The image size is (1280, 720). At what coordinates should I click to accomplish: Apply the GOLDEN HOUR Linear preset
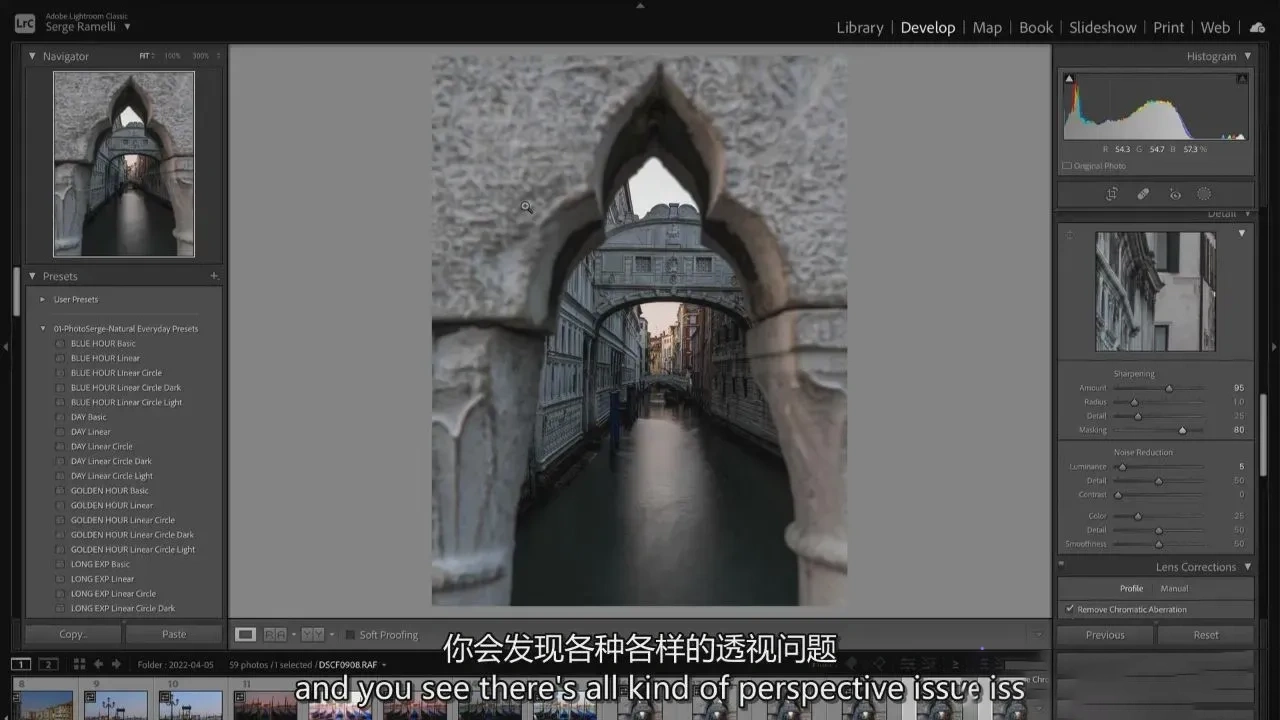coord(112,505)
